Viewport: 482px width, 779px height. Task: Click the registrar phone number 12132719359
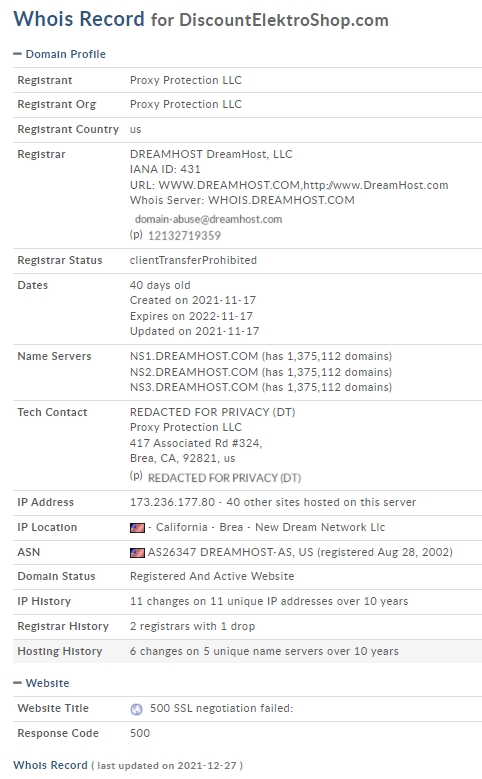tap(184, 235)
